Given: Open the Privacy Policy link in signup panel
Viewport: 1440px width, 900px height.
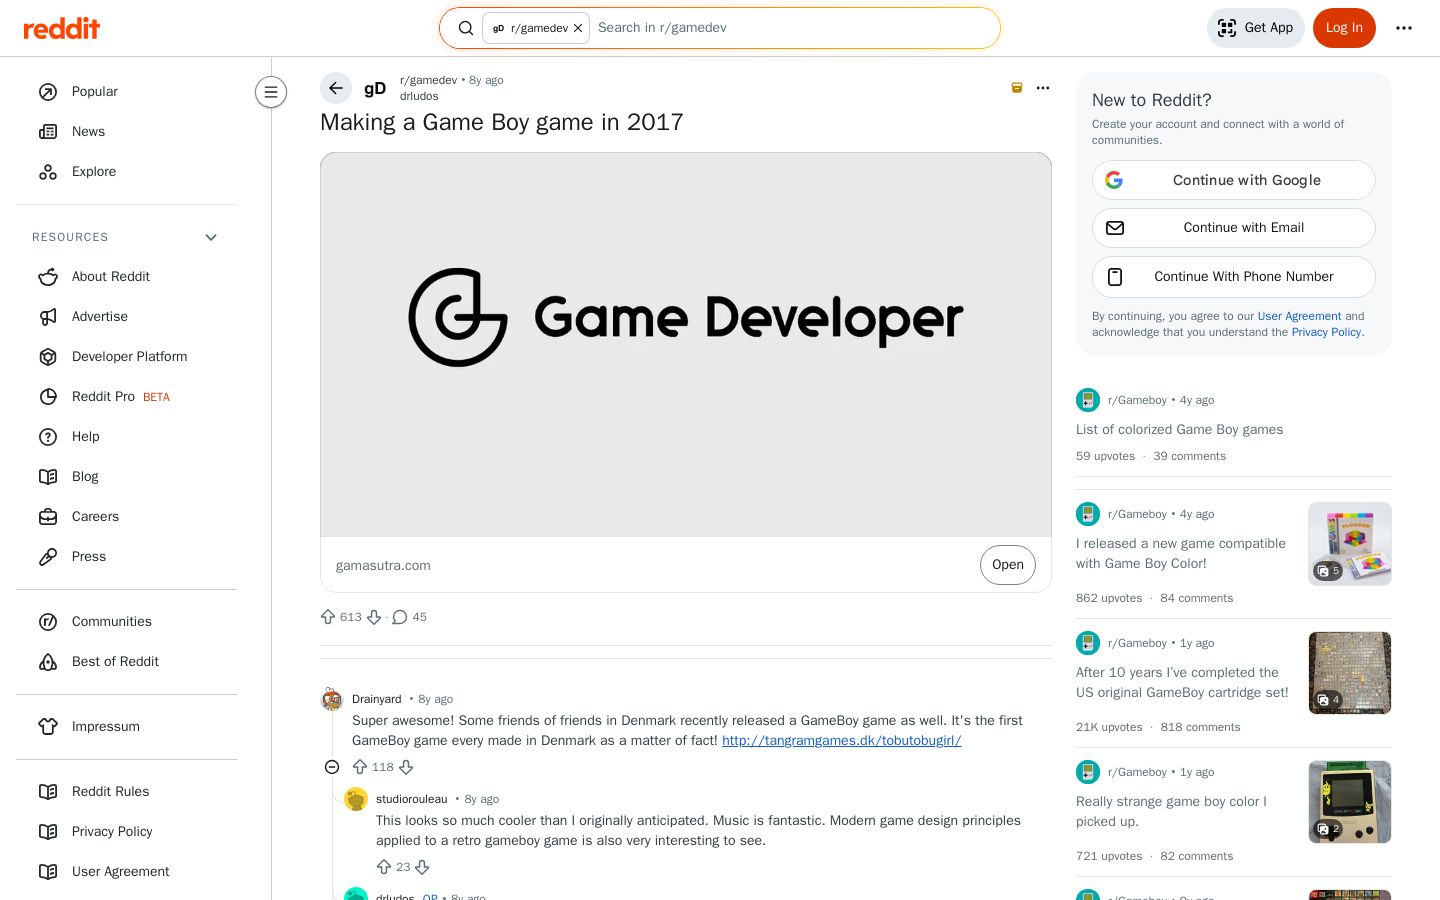Looking at the screenshot, I should pos(1326,332).
